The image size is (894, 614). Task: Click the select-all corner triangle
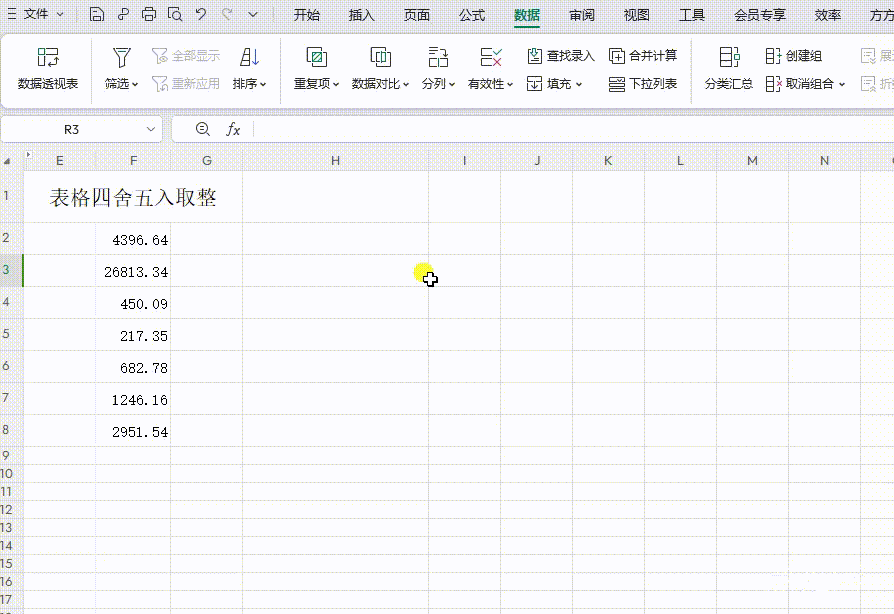pos(7,161)
